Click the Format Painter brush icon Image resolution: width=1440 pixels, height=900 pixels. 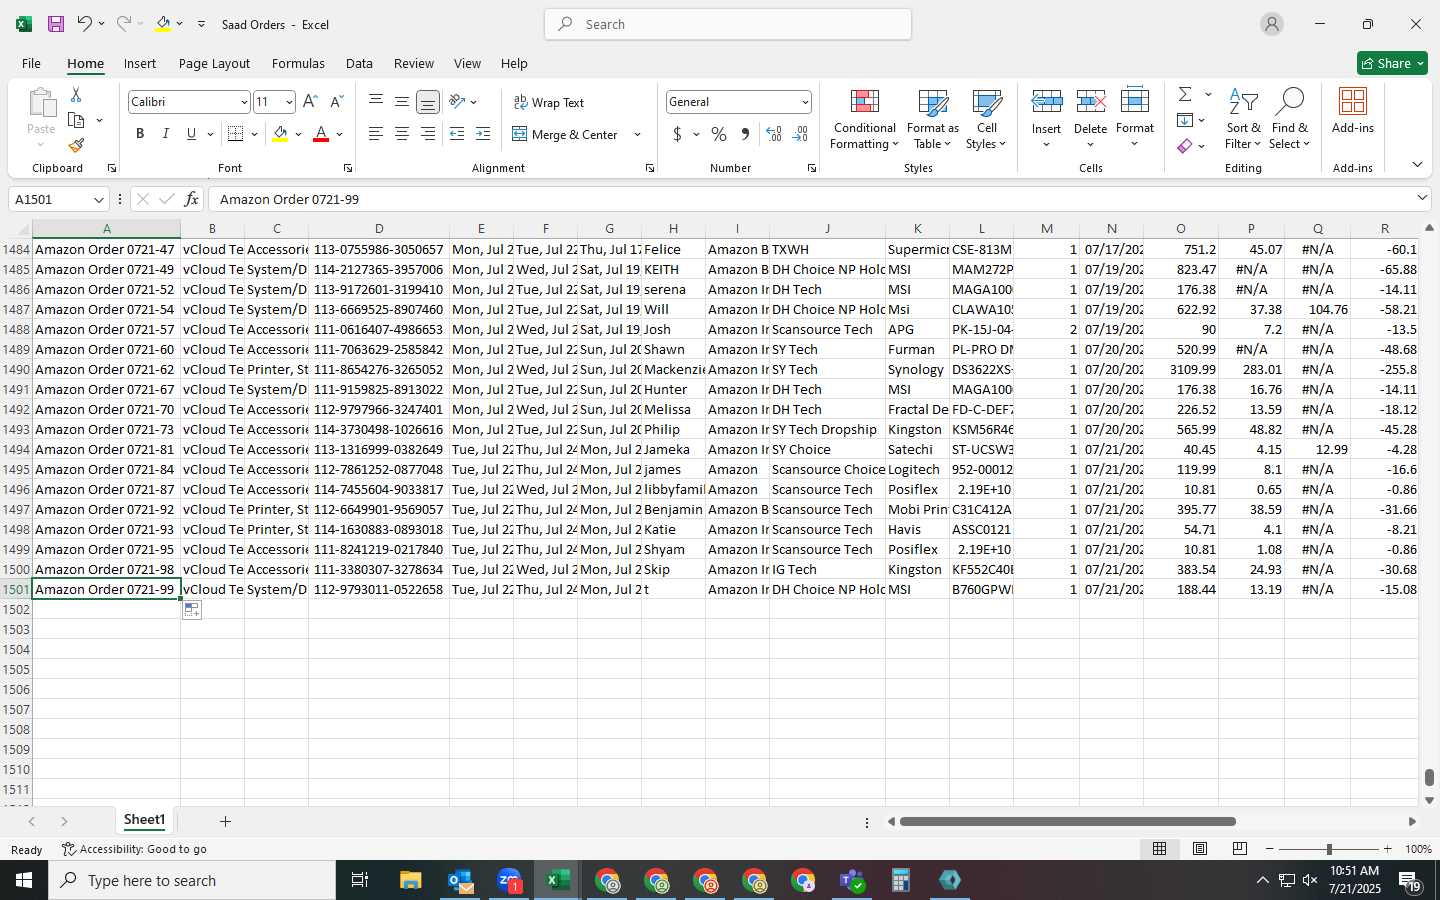pyautogui.click(x=76, y=146)
